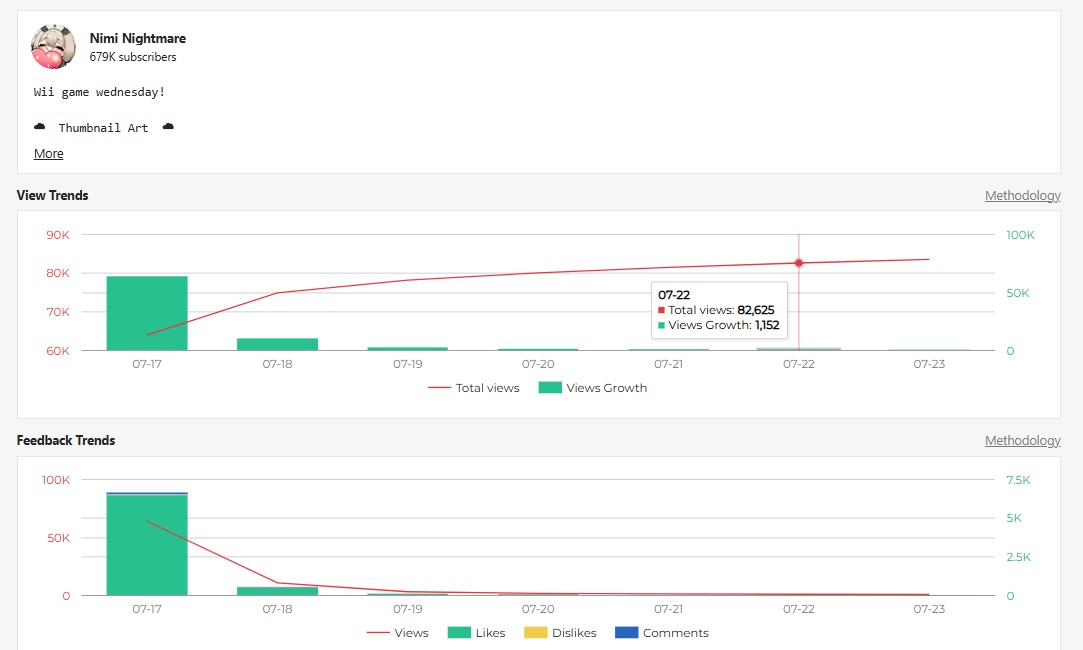Open View Trends Methodology link
Image resolution: width=1083 pixels, height=650 pixels.
click(x=1022, y=195)
